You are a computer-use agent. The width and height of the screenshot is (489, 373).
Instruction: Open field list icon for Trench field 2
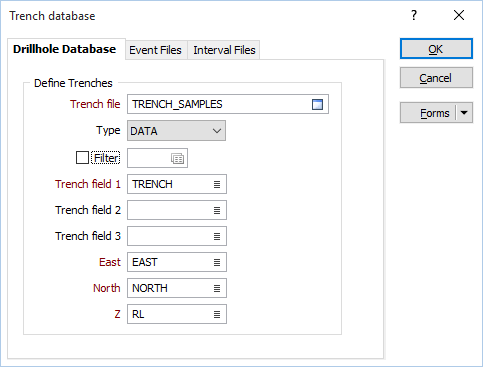(x=217, y=210)
